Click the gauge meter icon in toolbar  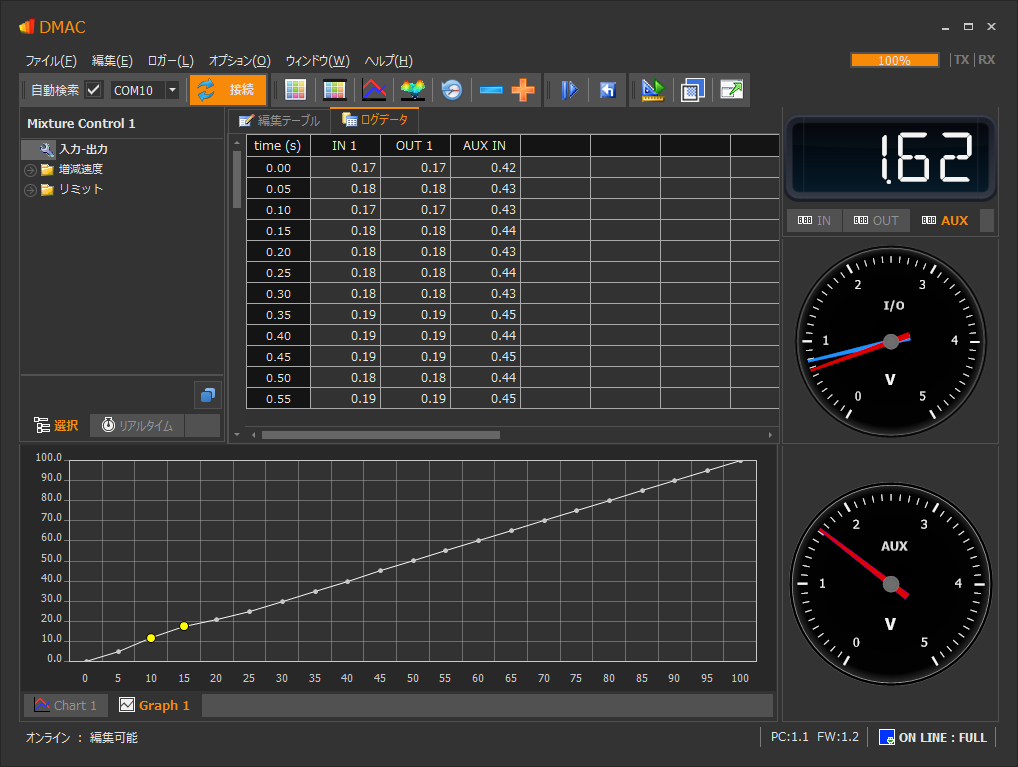(x=452, y=90)
